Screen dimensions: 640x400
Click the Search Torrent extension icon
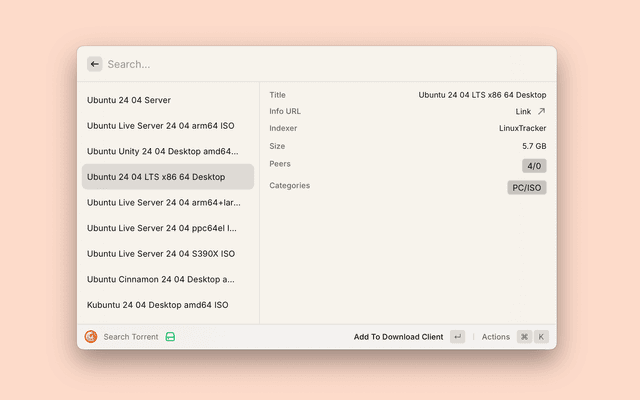click(x=91, y=337)
